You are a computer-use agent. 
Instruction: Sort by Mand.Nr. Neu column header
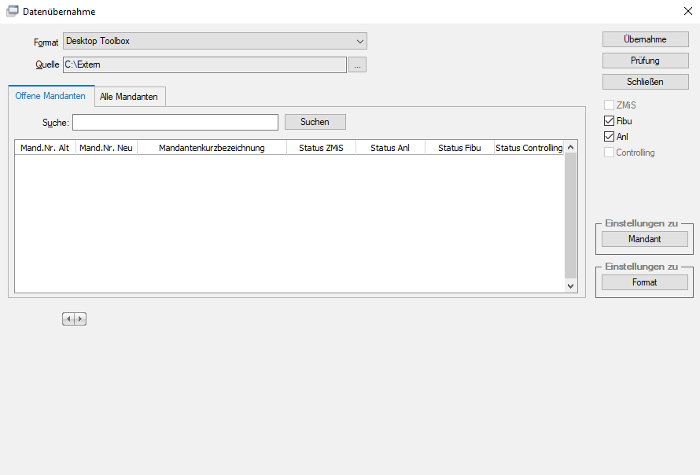point(106,148)
